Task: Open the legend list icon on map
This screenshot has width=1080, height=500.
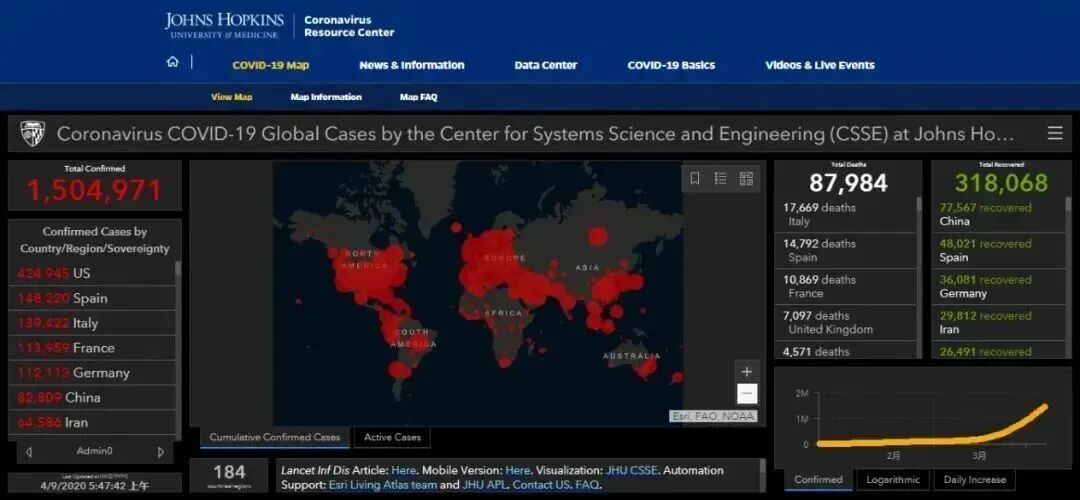Action: coord(720,179)
